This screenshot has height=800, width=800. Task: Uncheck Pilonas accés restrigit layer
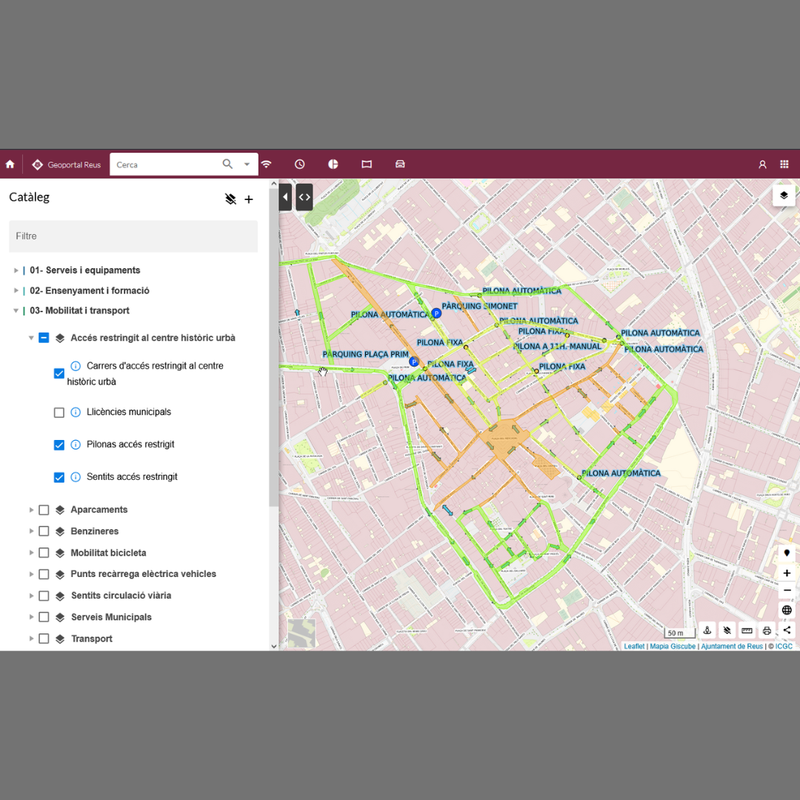click(x=59, y=445)
